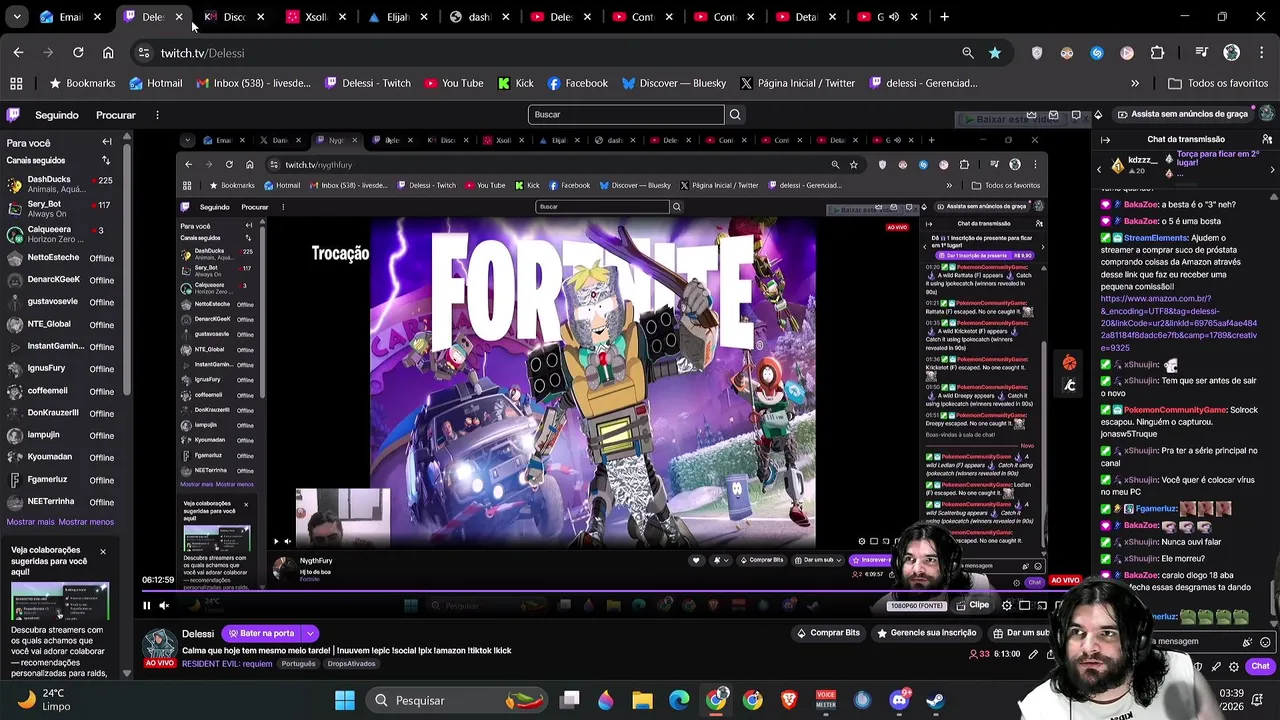Click Mostrar menos in sidebar
Screen dimensions: 1280x720
click(86, 522)
